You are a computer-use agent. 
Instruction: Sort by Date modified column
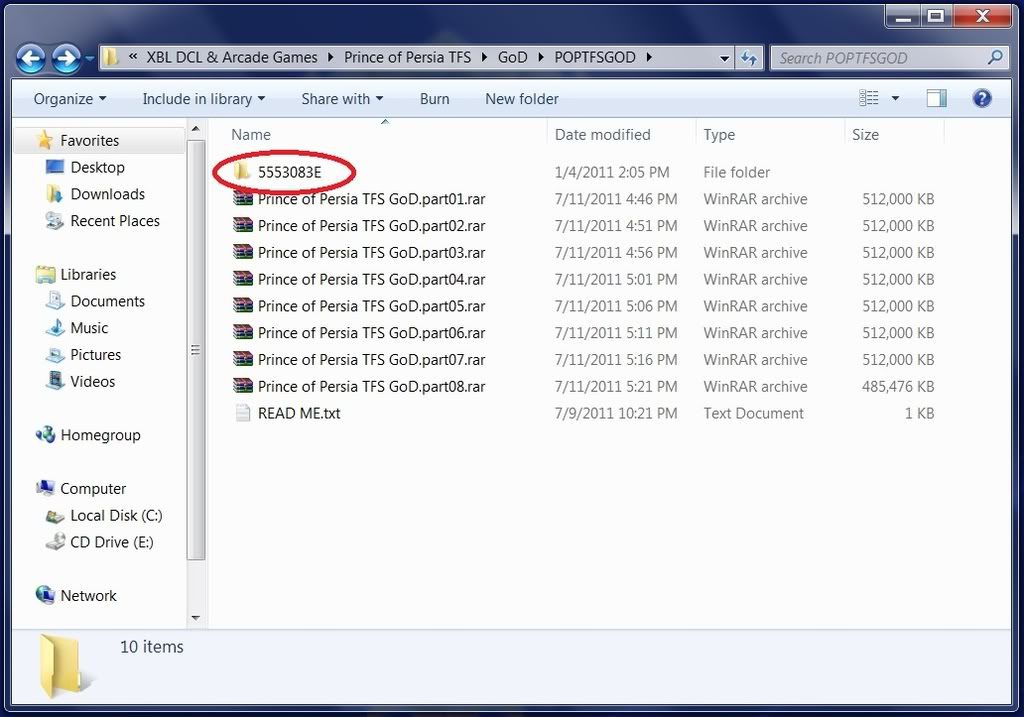[x=602, y=135]
